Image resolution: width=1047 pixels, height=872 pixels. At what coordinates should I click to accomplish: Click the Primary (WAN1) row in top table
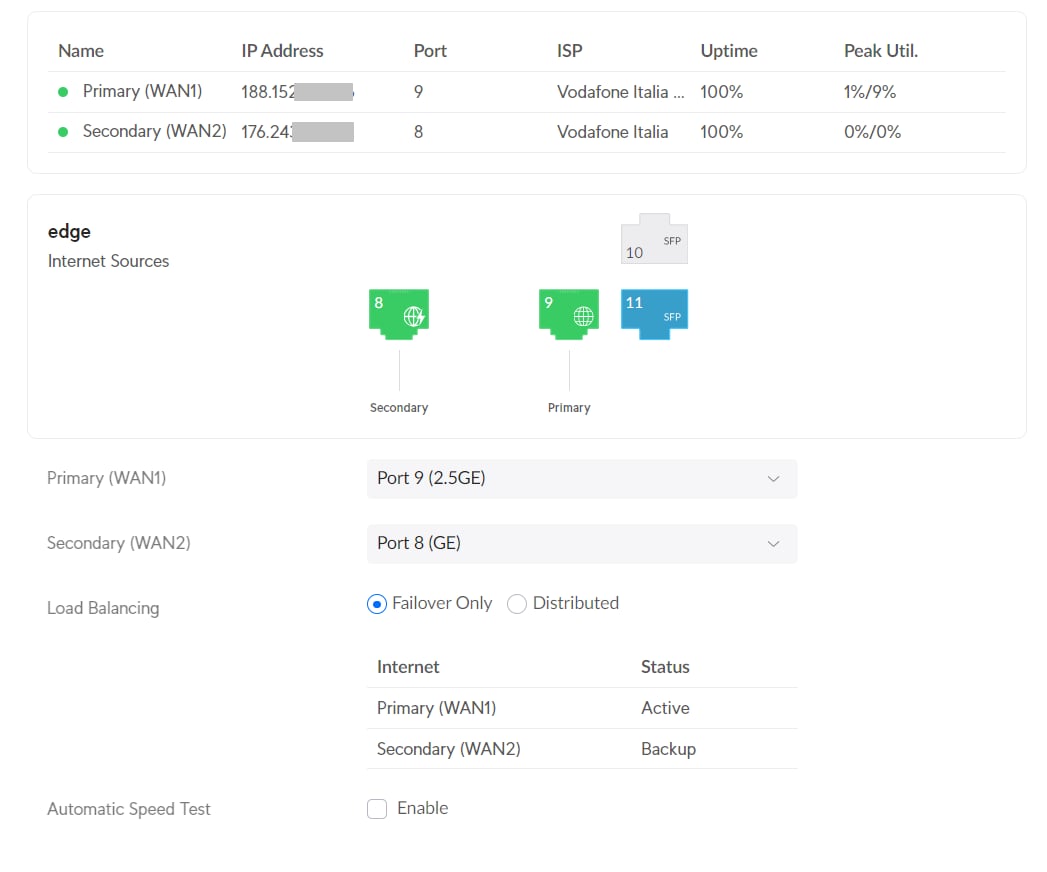(142, 92)
